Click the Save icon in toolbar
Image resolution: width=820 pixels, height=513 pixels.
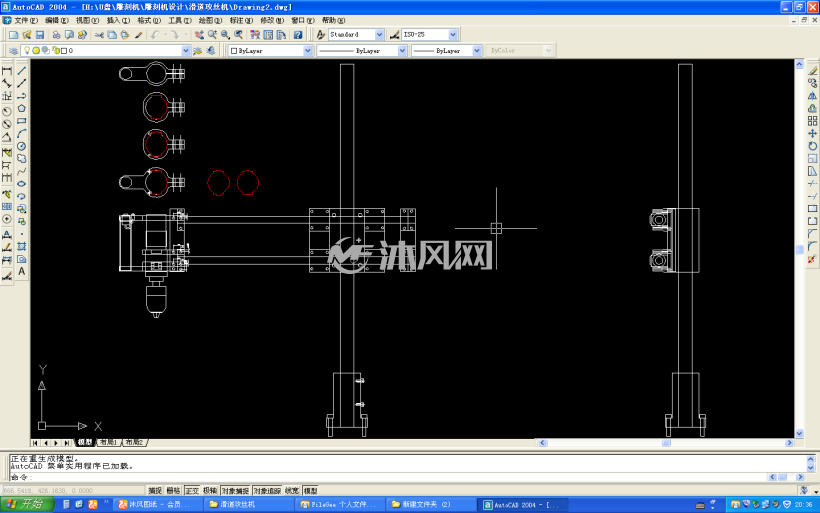[40, 35]
